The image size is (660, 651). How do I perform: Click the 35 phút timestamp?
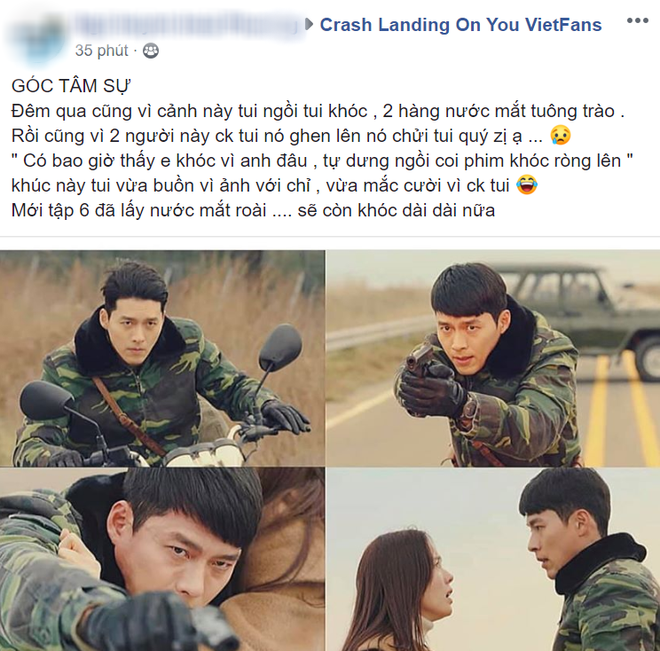pos(101,51)
